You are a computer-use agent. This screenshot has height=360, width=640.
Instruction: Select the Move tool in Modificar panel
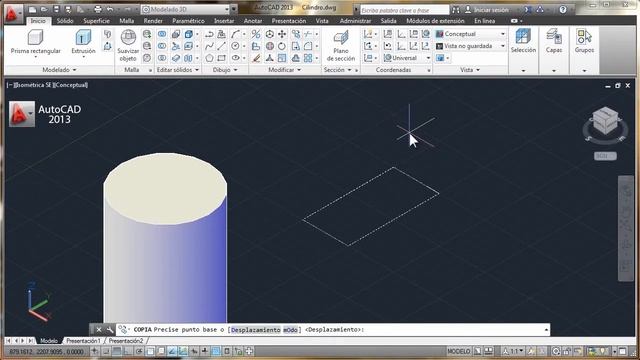tap(282, 34)
